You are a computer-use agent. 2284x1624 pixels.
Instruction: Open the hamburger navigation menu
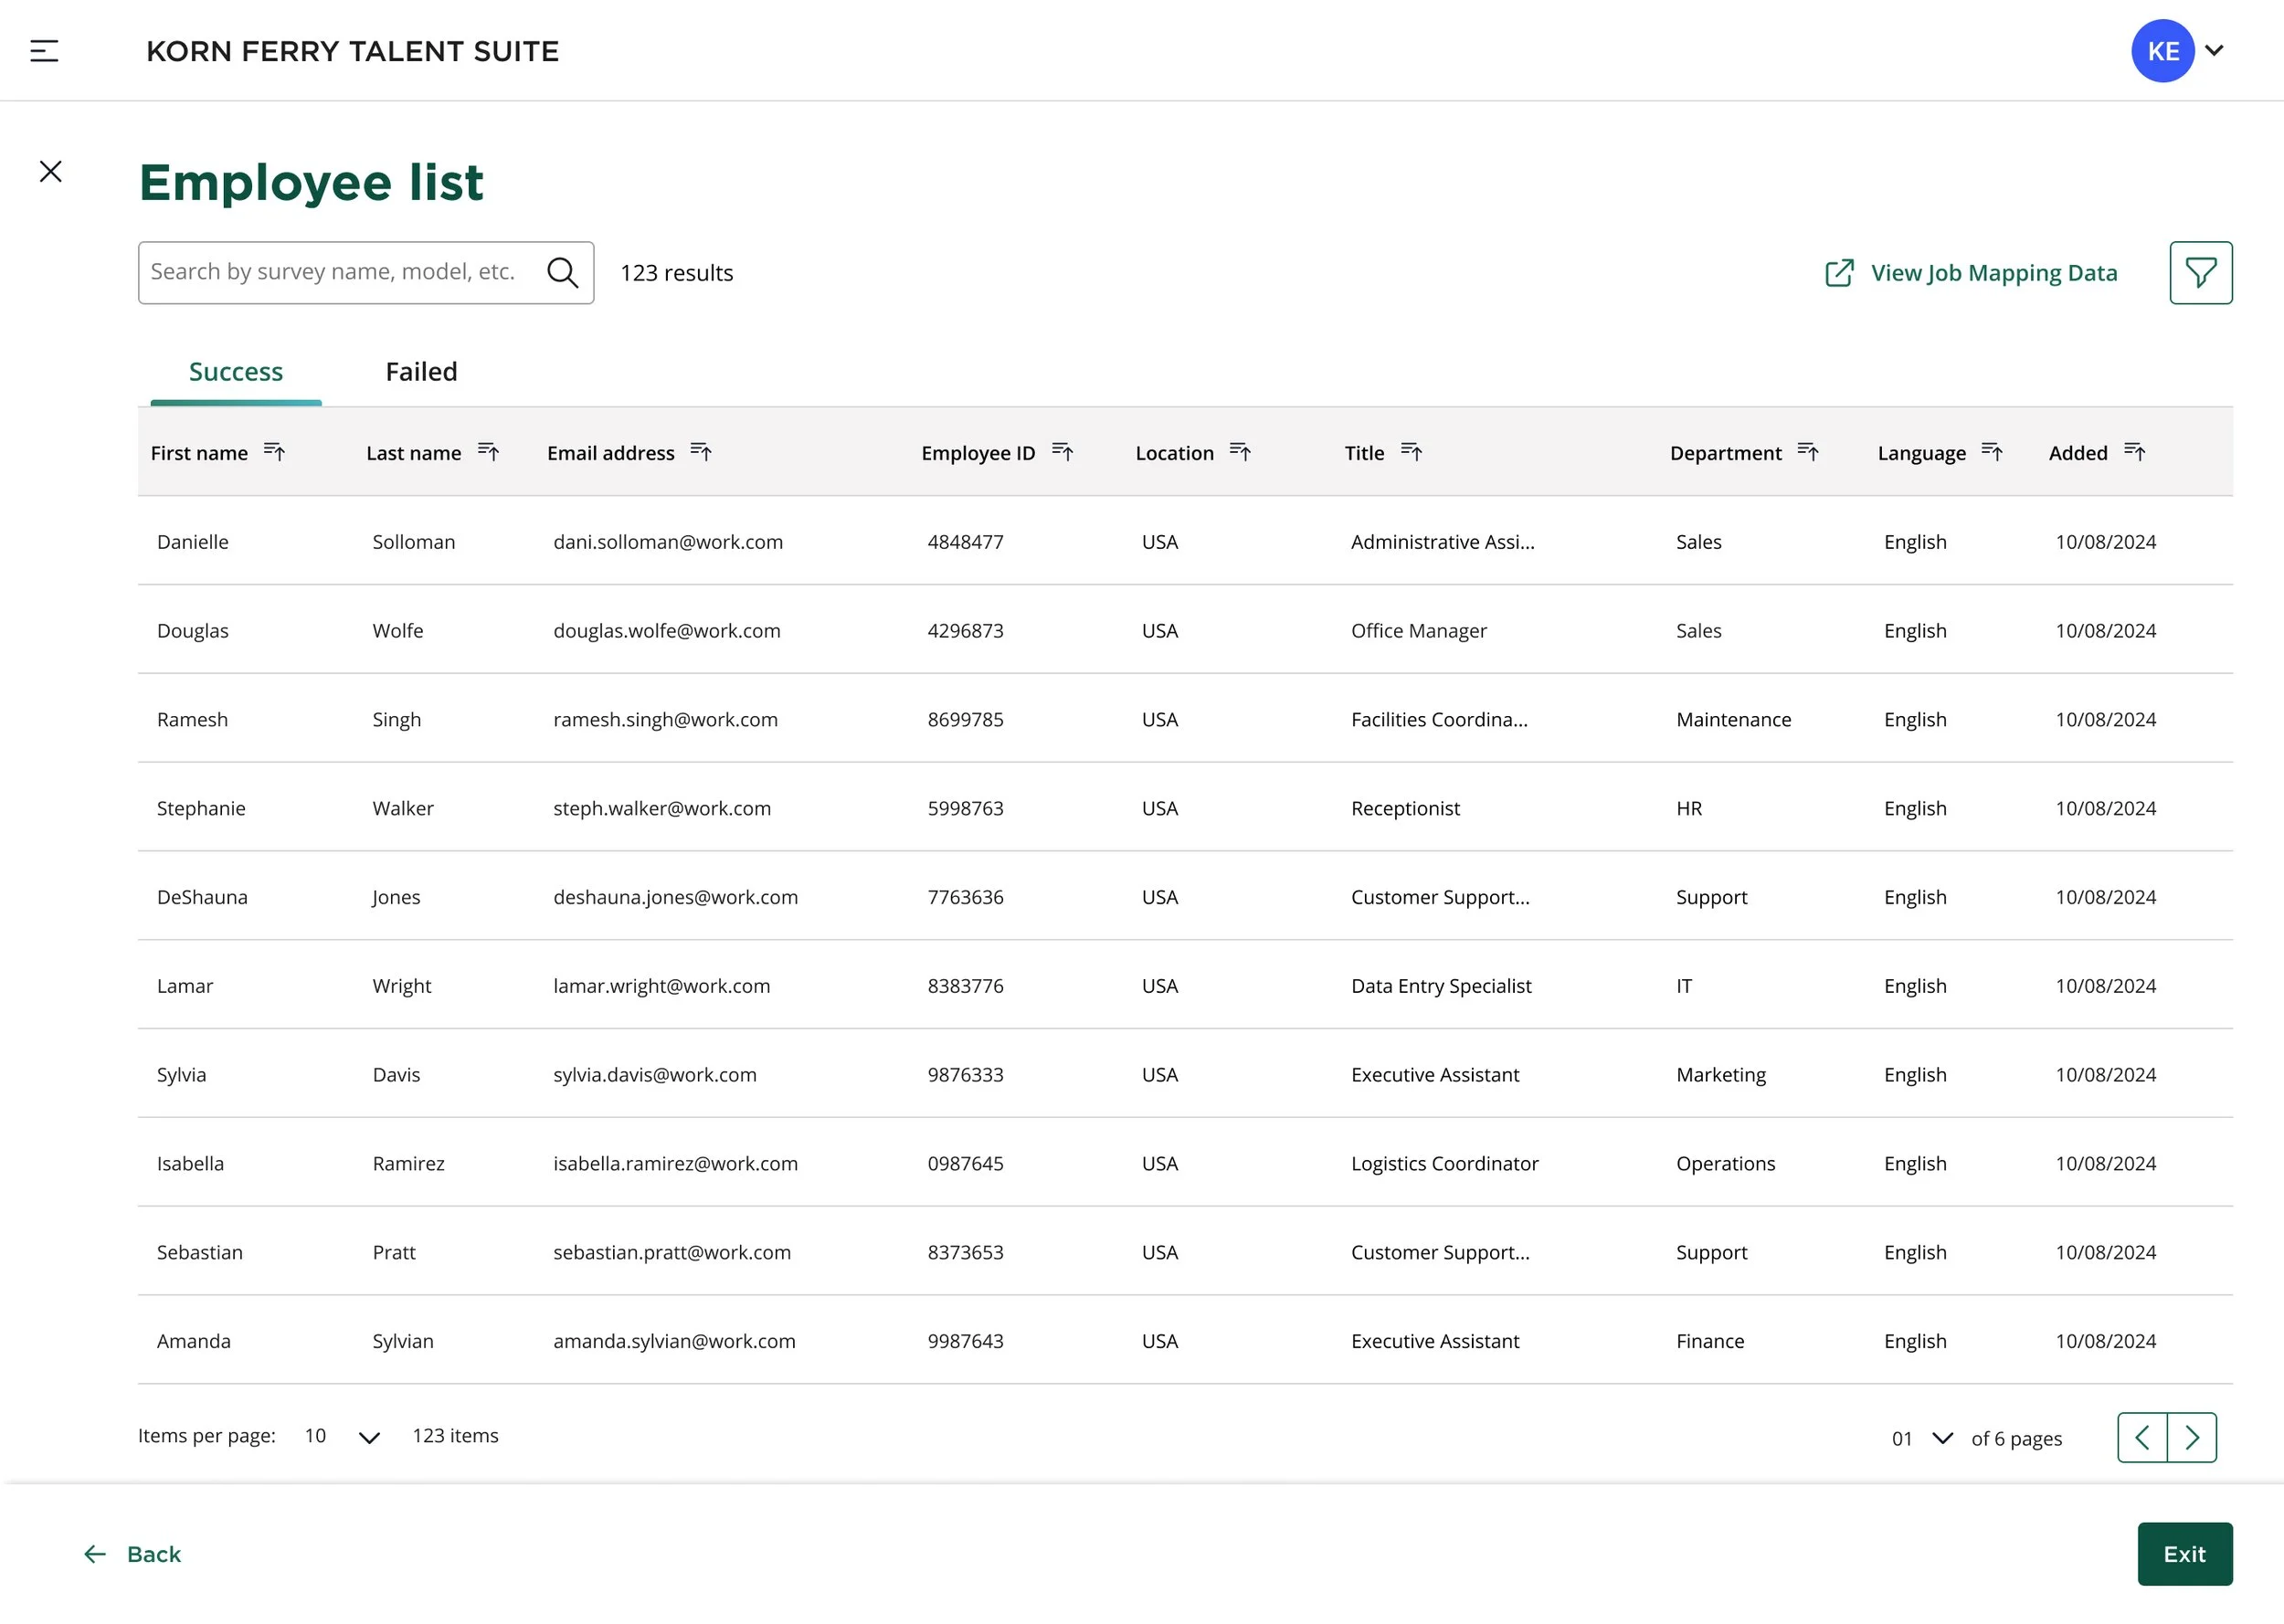click(x=44, y=51)
